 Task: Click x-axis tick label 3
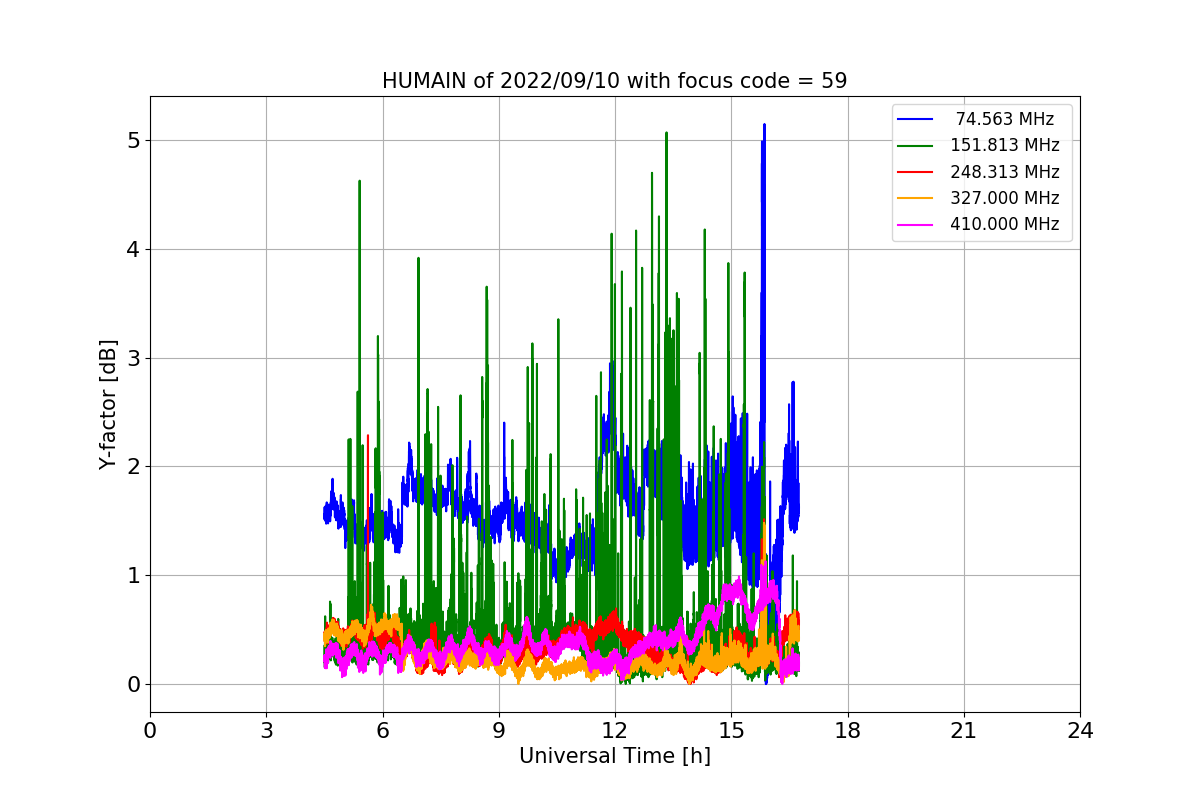(266, 731)
